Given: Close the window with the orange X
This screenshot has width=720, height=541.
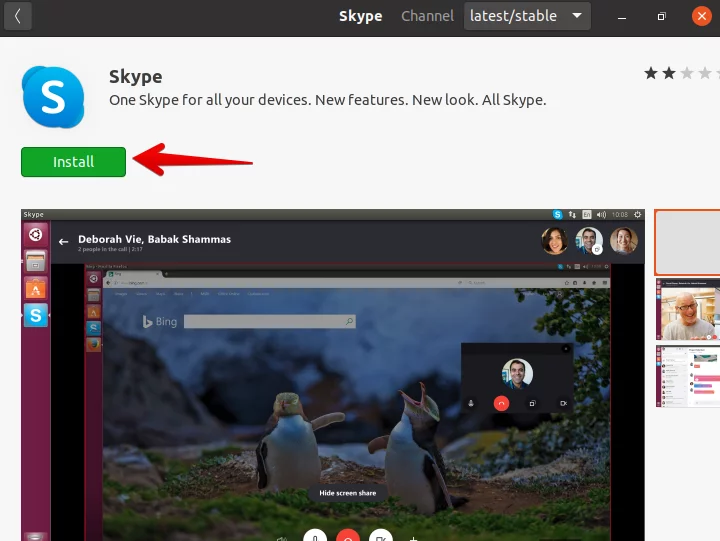Looking at the screenshot, I should pos(702,16).
